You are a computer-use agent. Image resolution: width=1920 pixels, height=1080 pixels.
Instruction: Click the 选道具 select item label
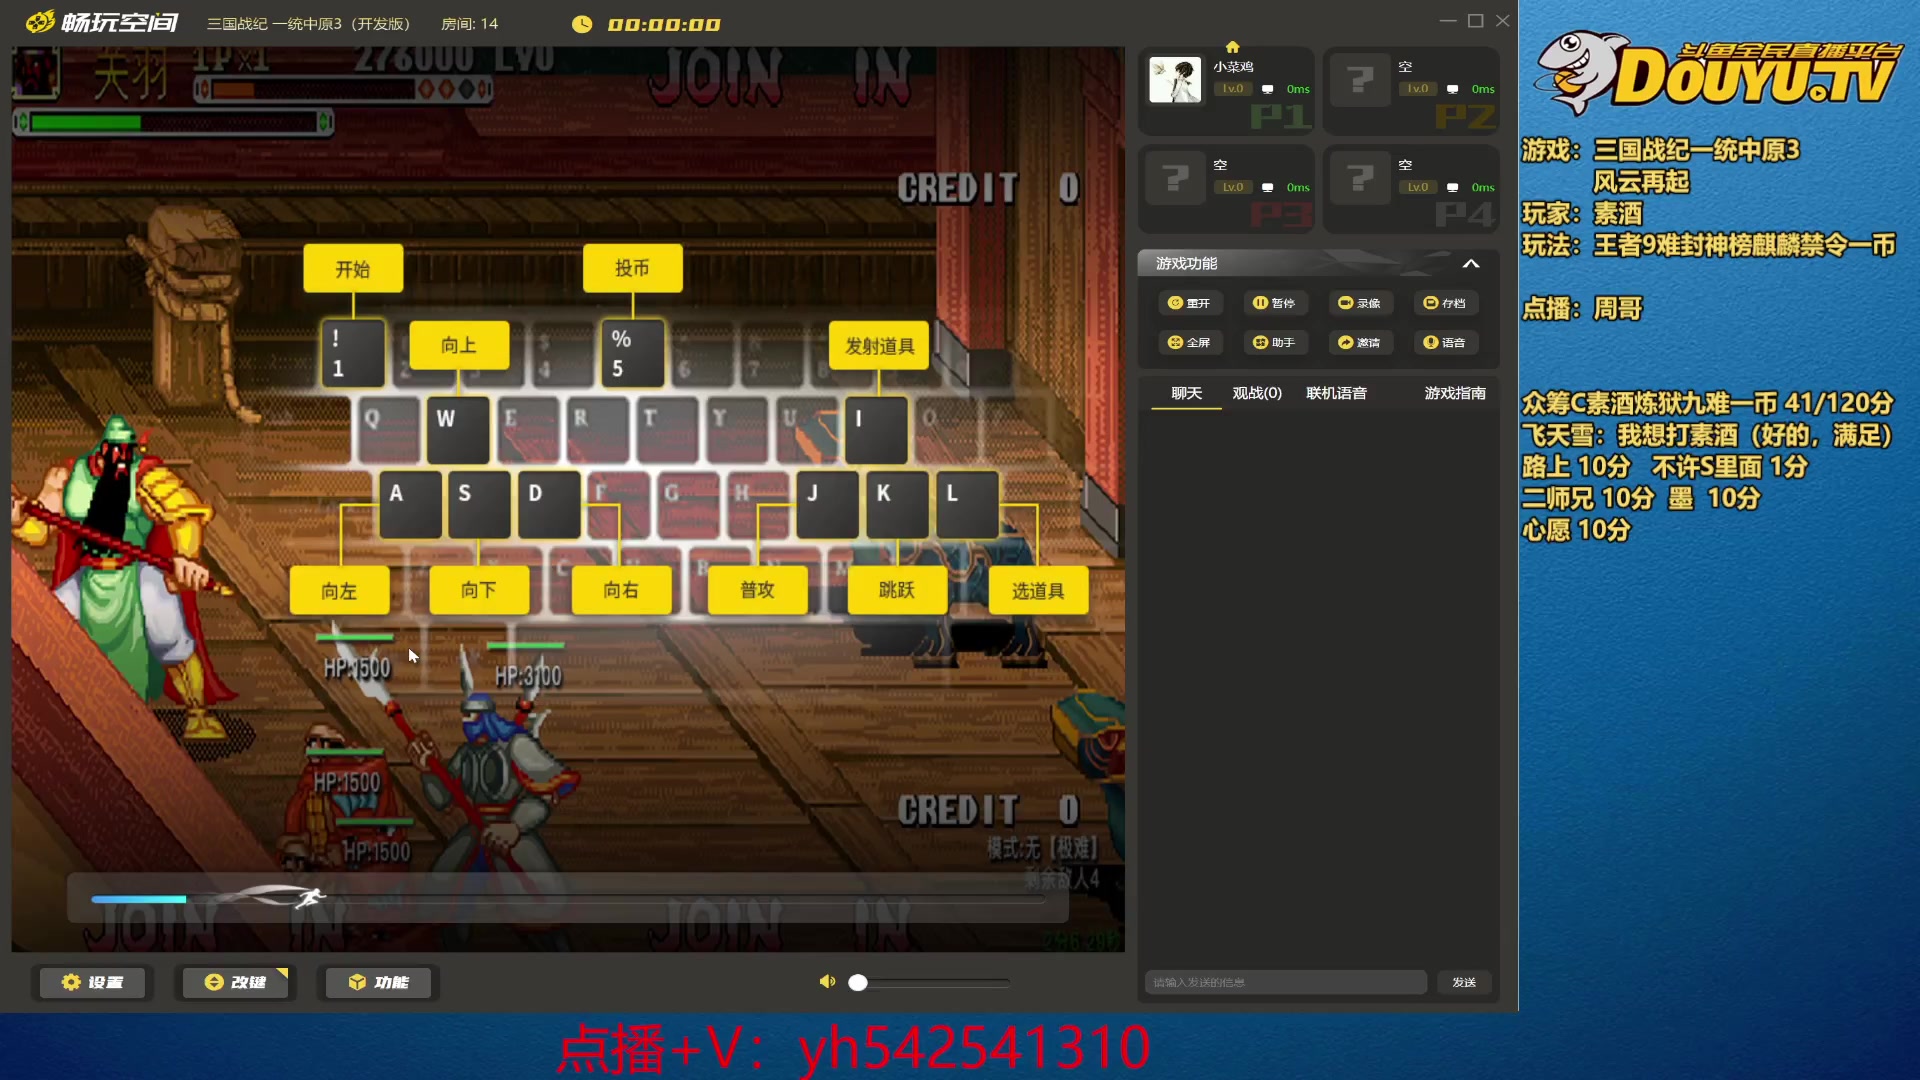coord(1038,591)
